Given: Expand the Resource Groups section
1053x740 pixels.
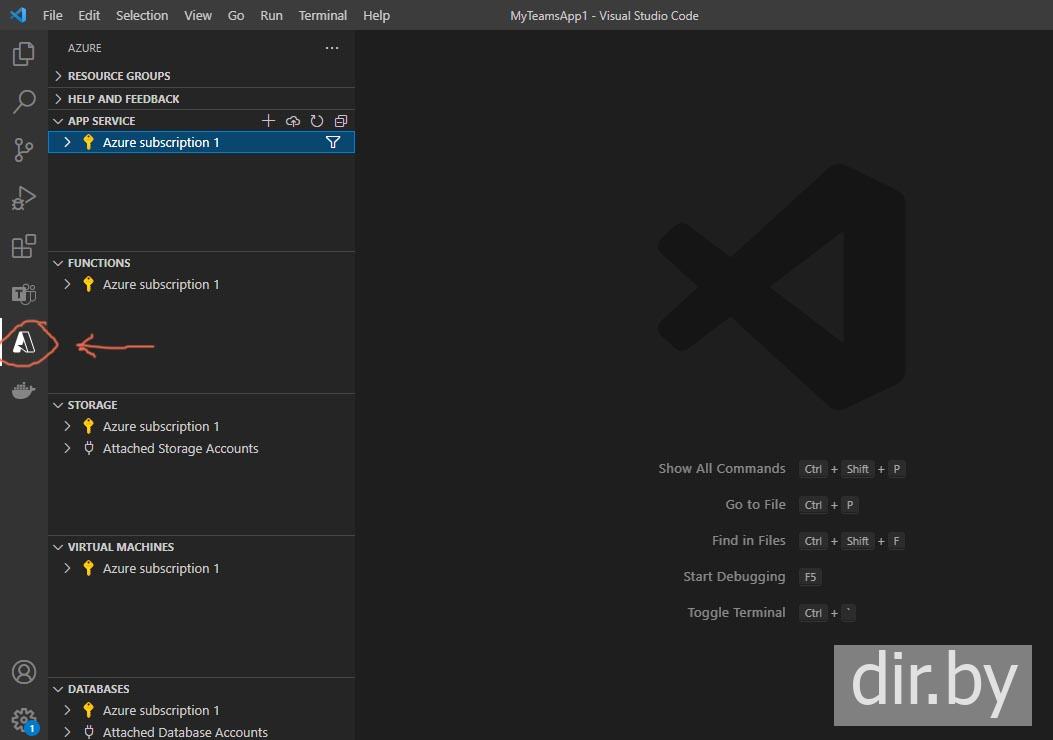Looking at the screenshot, I should coord(118,76).
